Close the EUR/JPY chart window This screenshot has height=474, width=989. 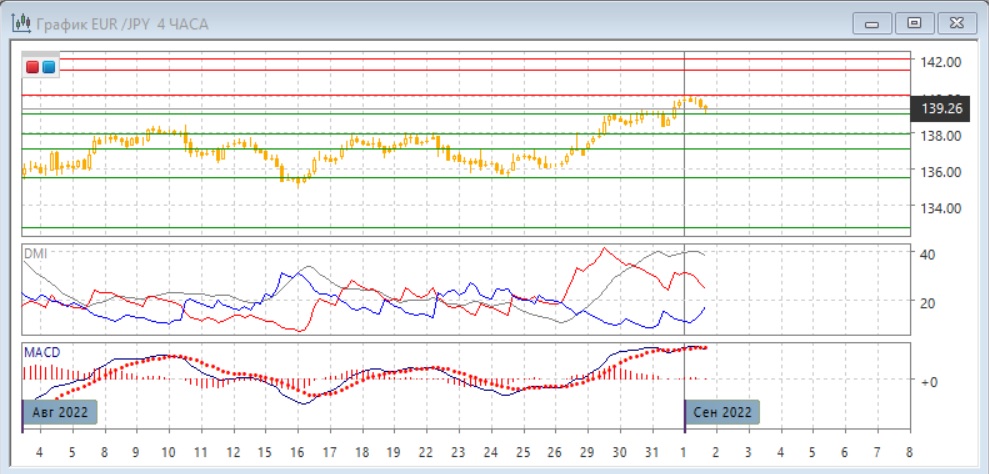click(954, 23)
